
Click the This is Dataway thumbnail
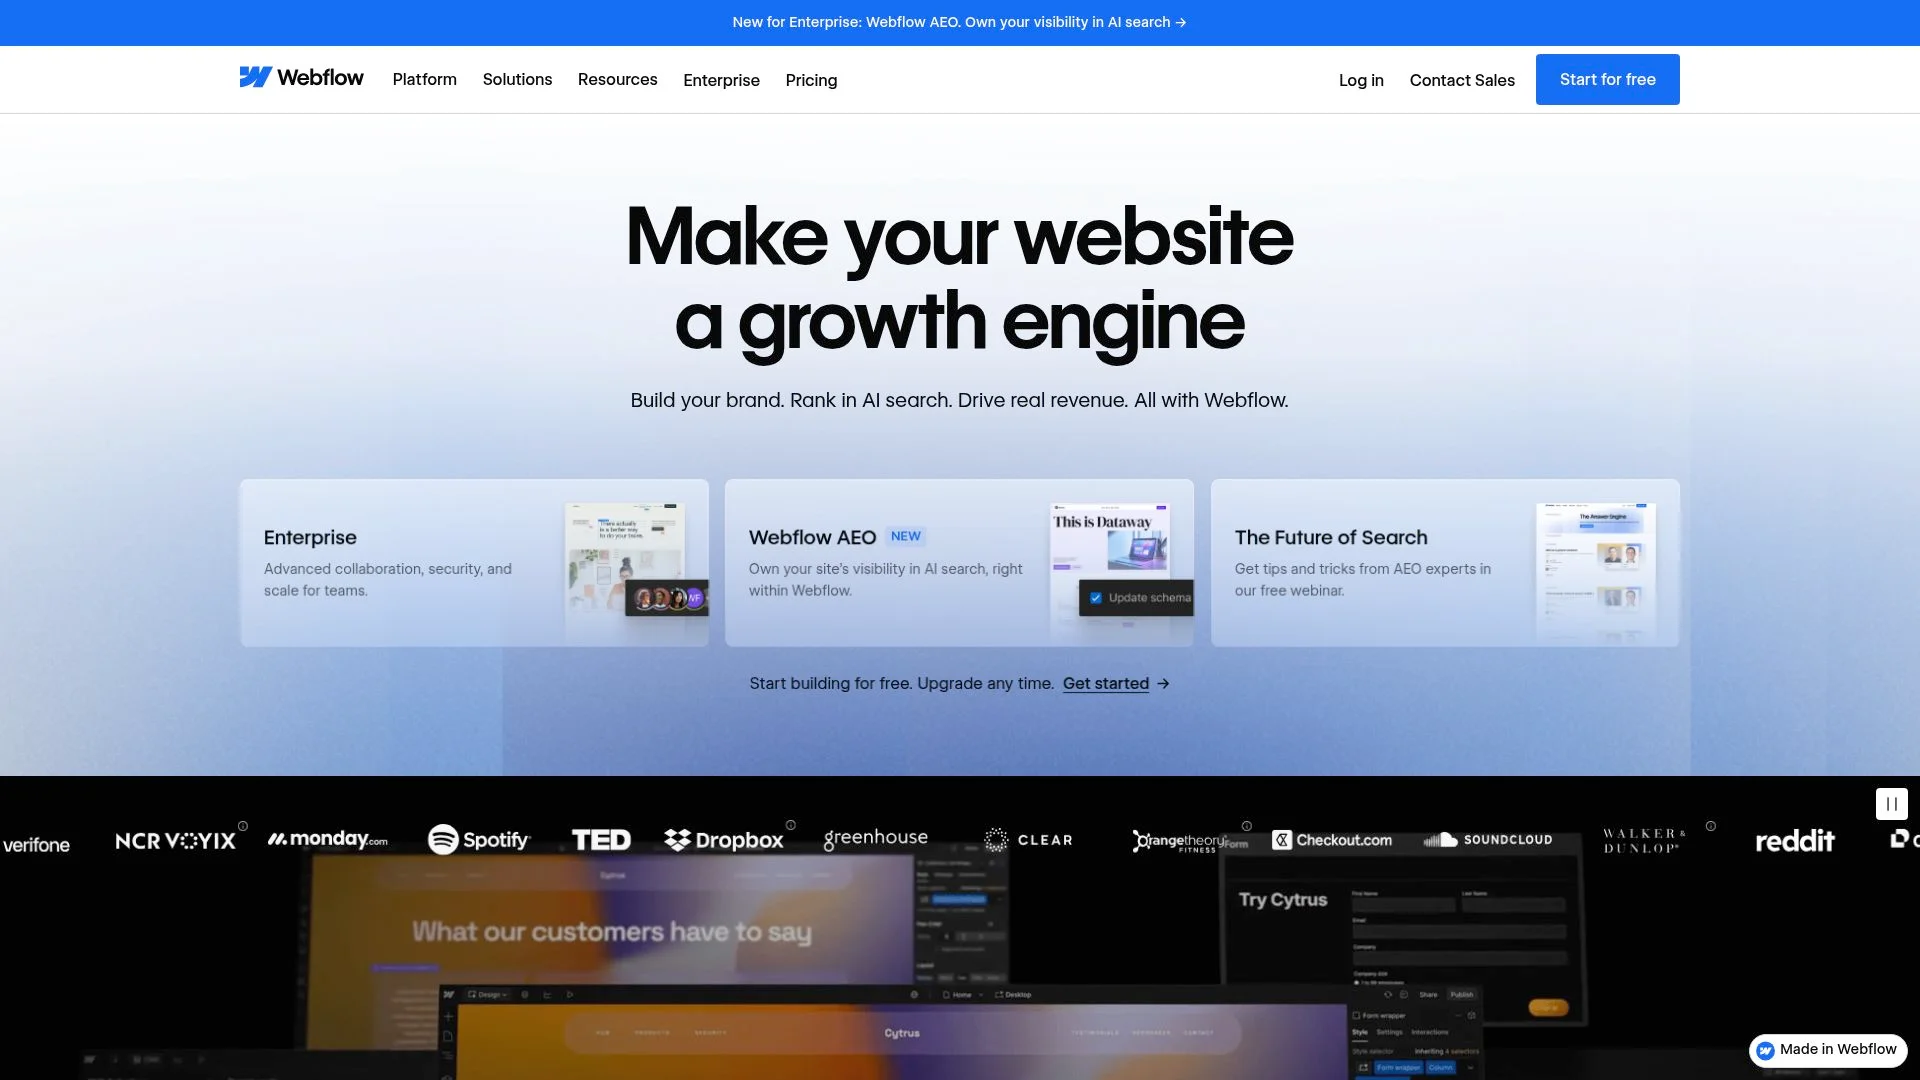pos(1110,540)
